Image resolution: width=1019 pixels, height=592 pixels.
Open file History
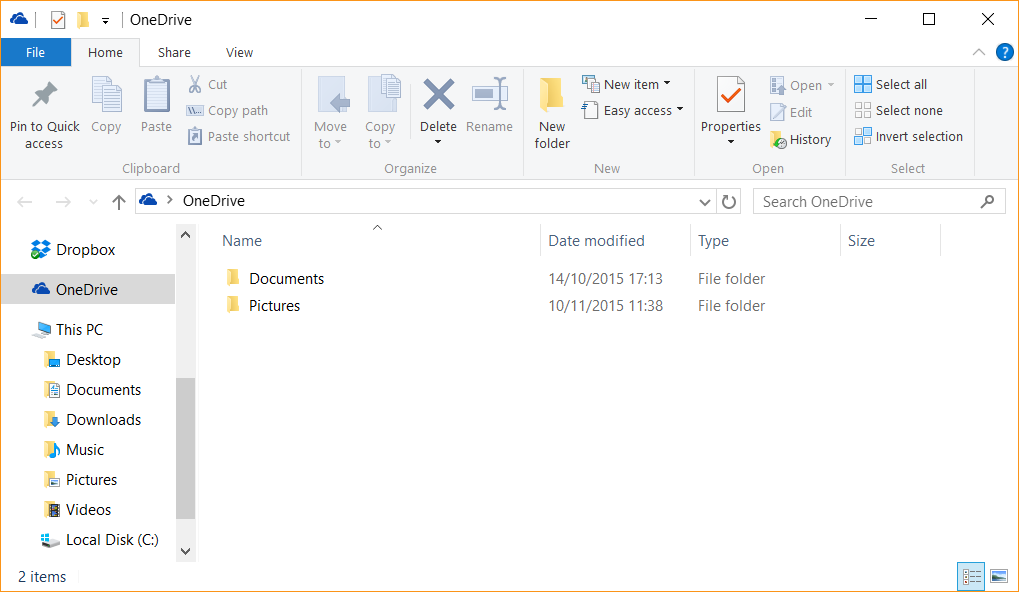click(x=800, y=139)
